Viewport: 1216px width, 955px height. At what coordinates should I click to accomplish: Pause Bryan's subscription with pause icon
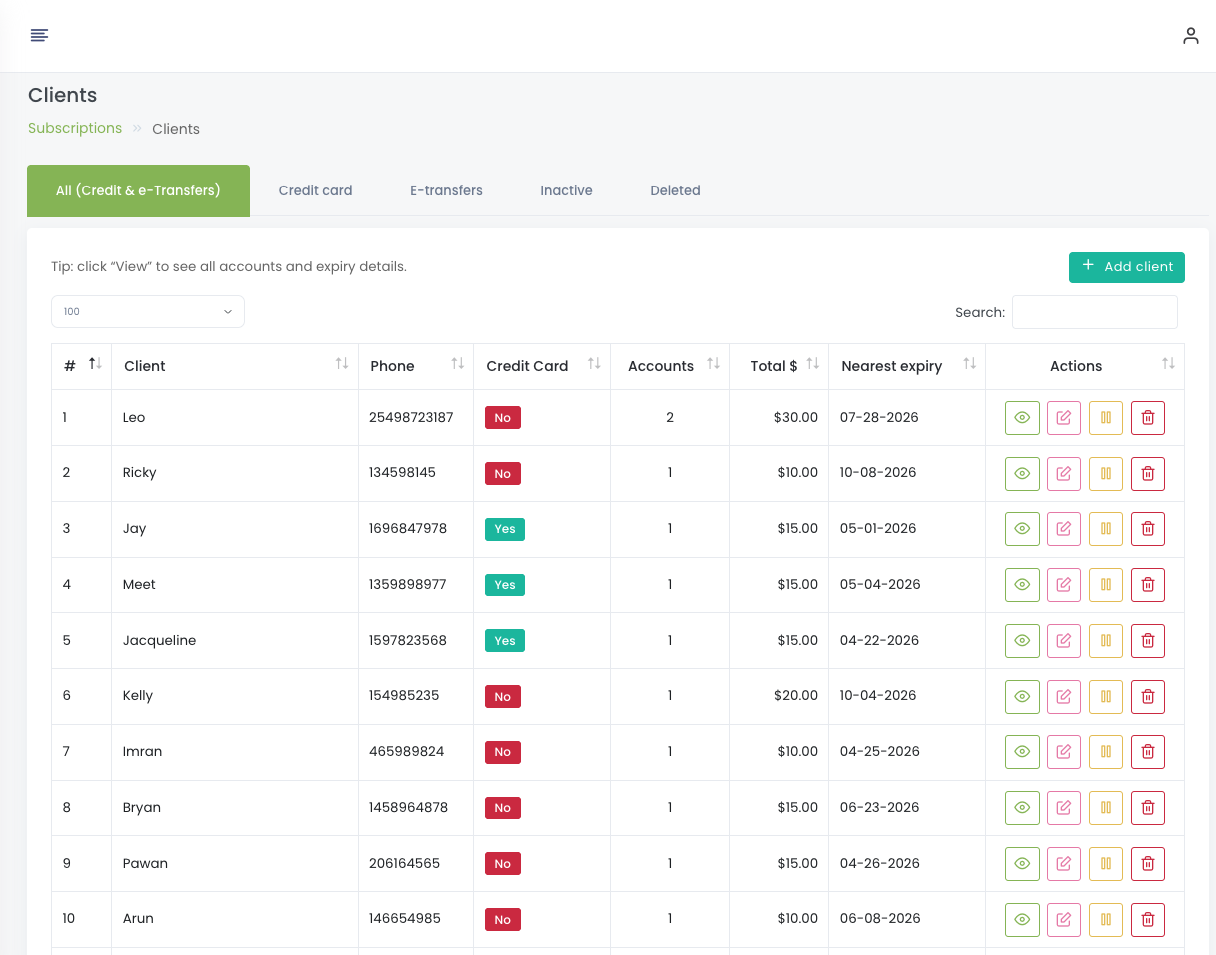tap(1106, 808)
